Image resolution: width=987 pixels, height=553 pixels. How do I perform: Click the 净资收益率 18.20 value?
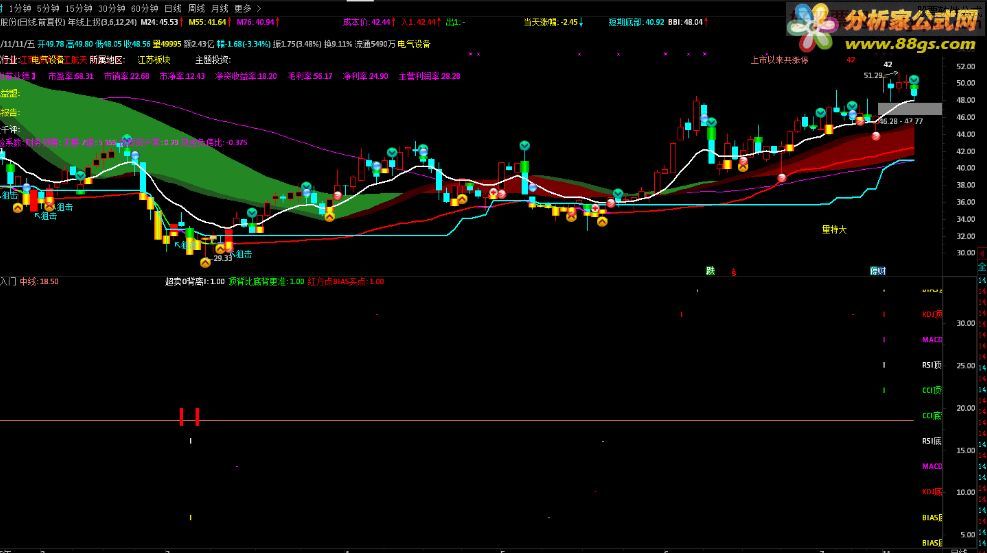[246, 76]
